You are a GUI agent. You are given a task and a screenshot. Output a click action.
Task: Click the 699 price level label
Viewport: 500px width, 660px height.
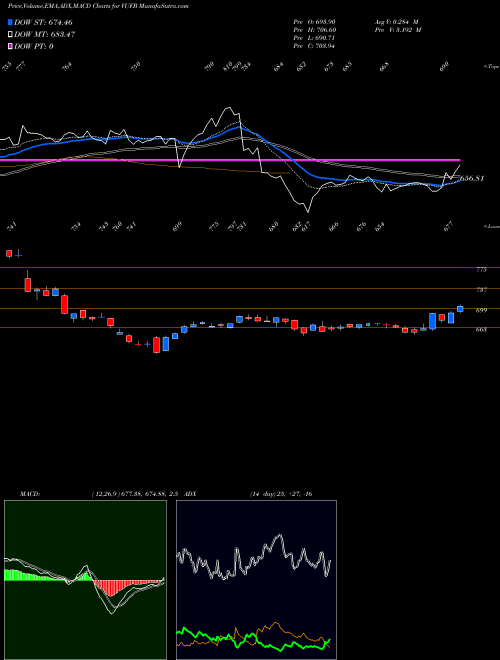coord(481,310)
